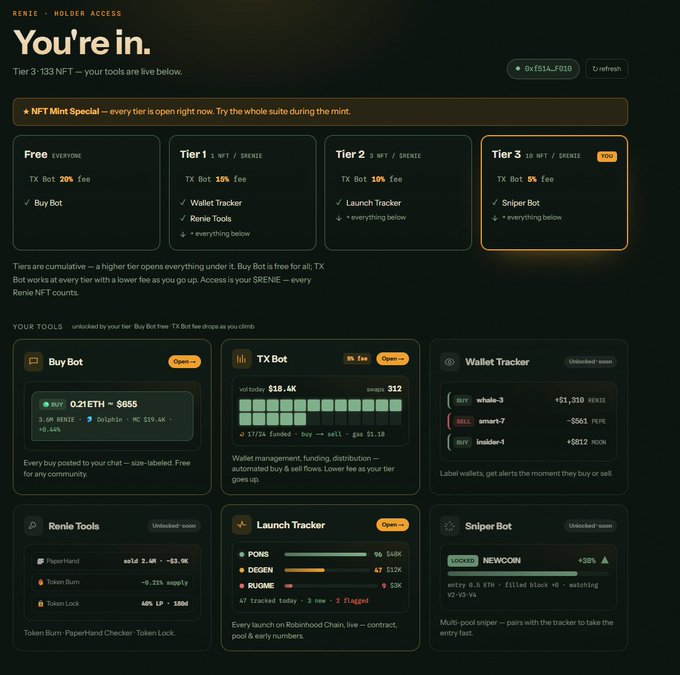Click the 'YOUR TOOLS' section label
This screenshot has width=680, height=675.
coord(38,327)
